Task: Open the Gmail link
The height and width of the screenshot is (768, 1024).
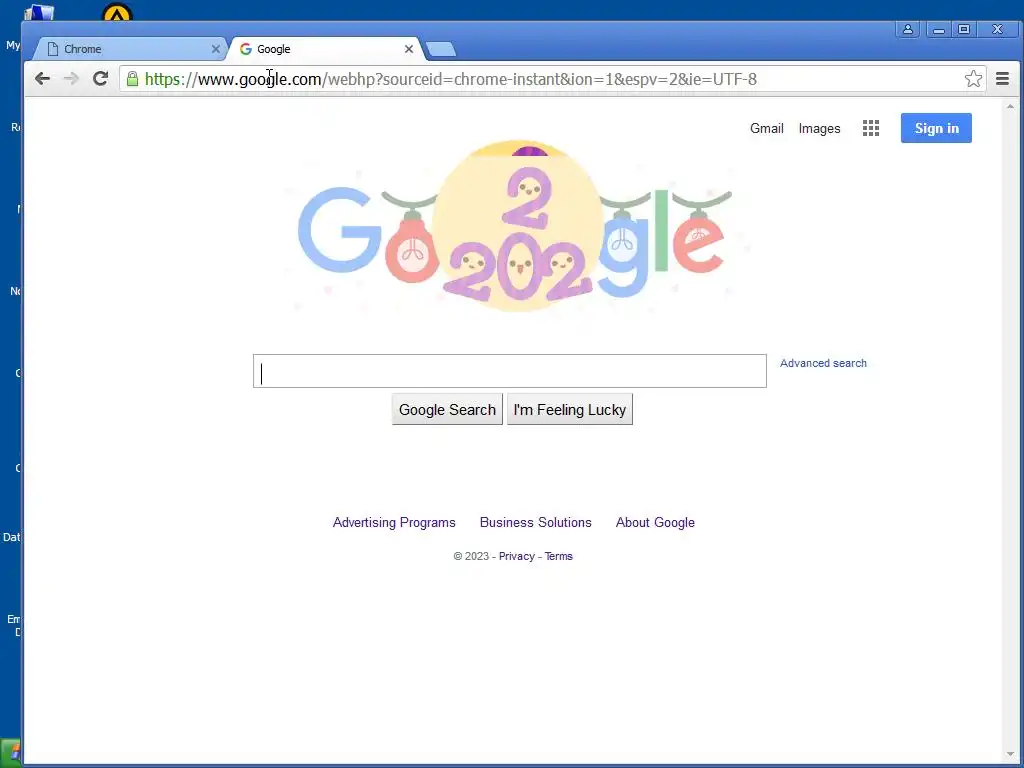Action: [767, 129]
